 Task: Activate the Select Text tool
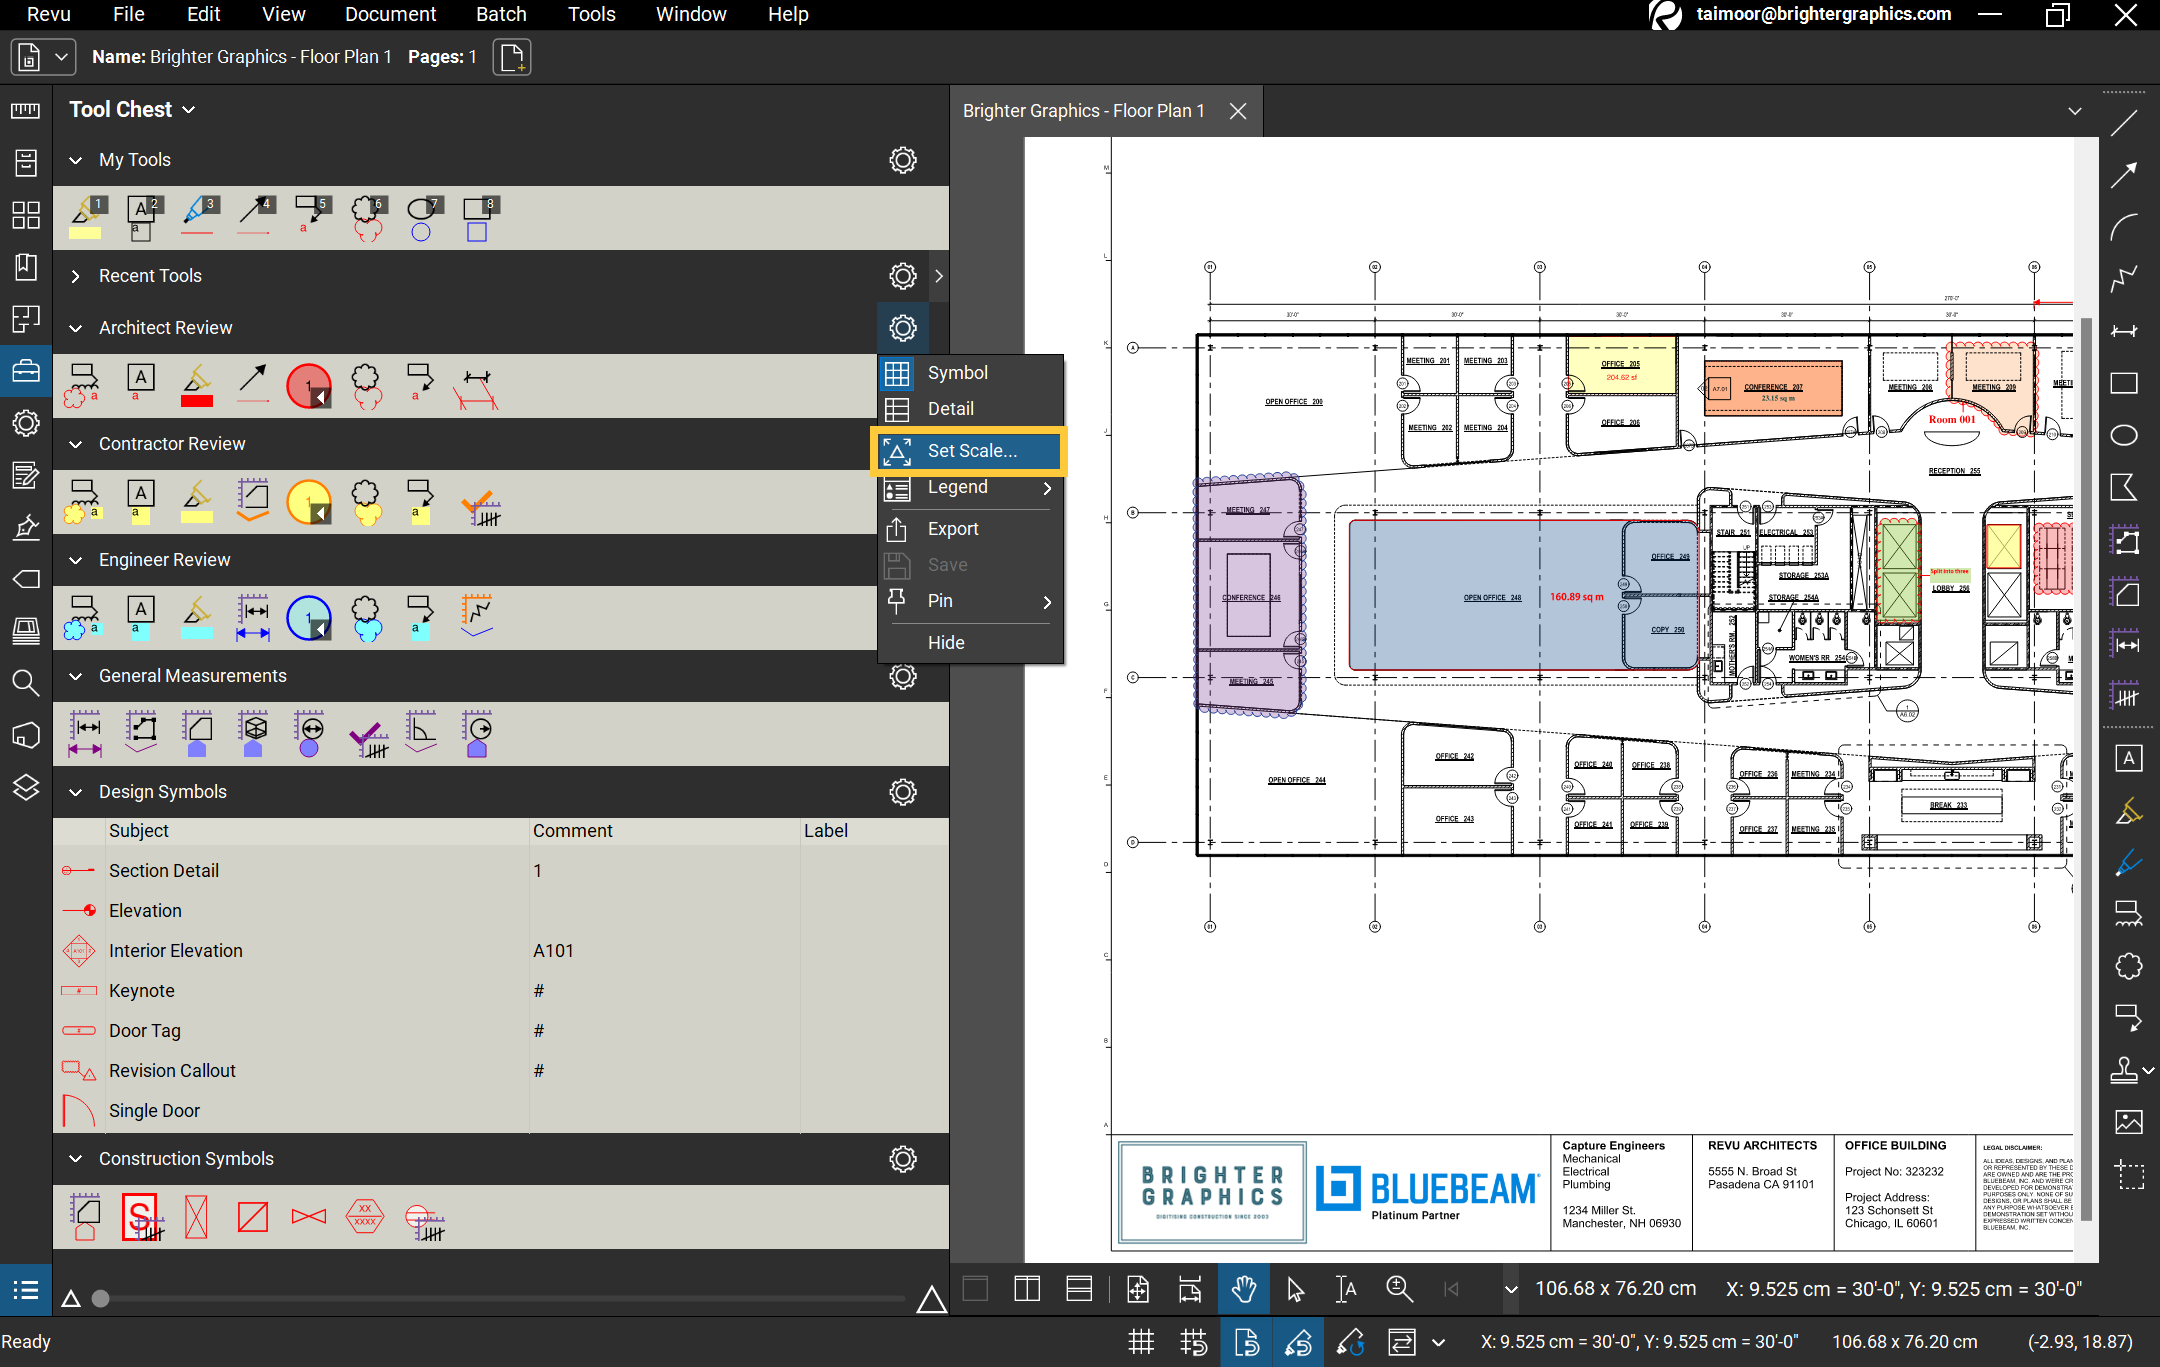click(1346, 1289)
